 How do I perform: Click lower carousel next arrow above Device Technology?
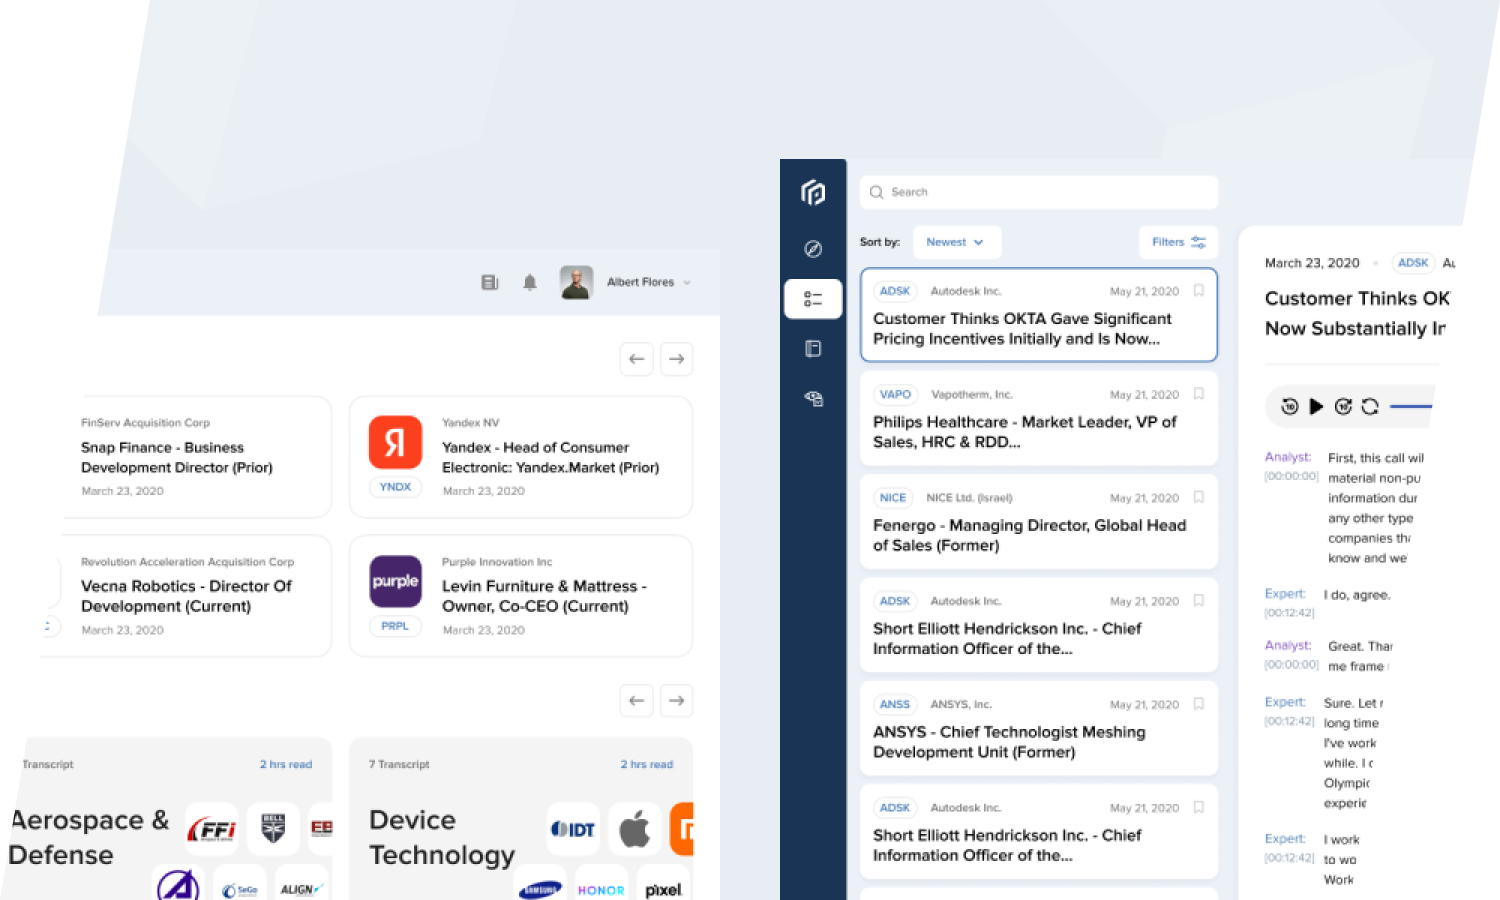677,701
